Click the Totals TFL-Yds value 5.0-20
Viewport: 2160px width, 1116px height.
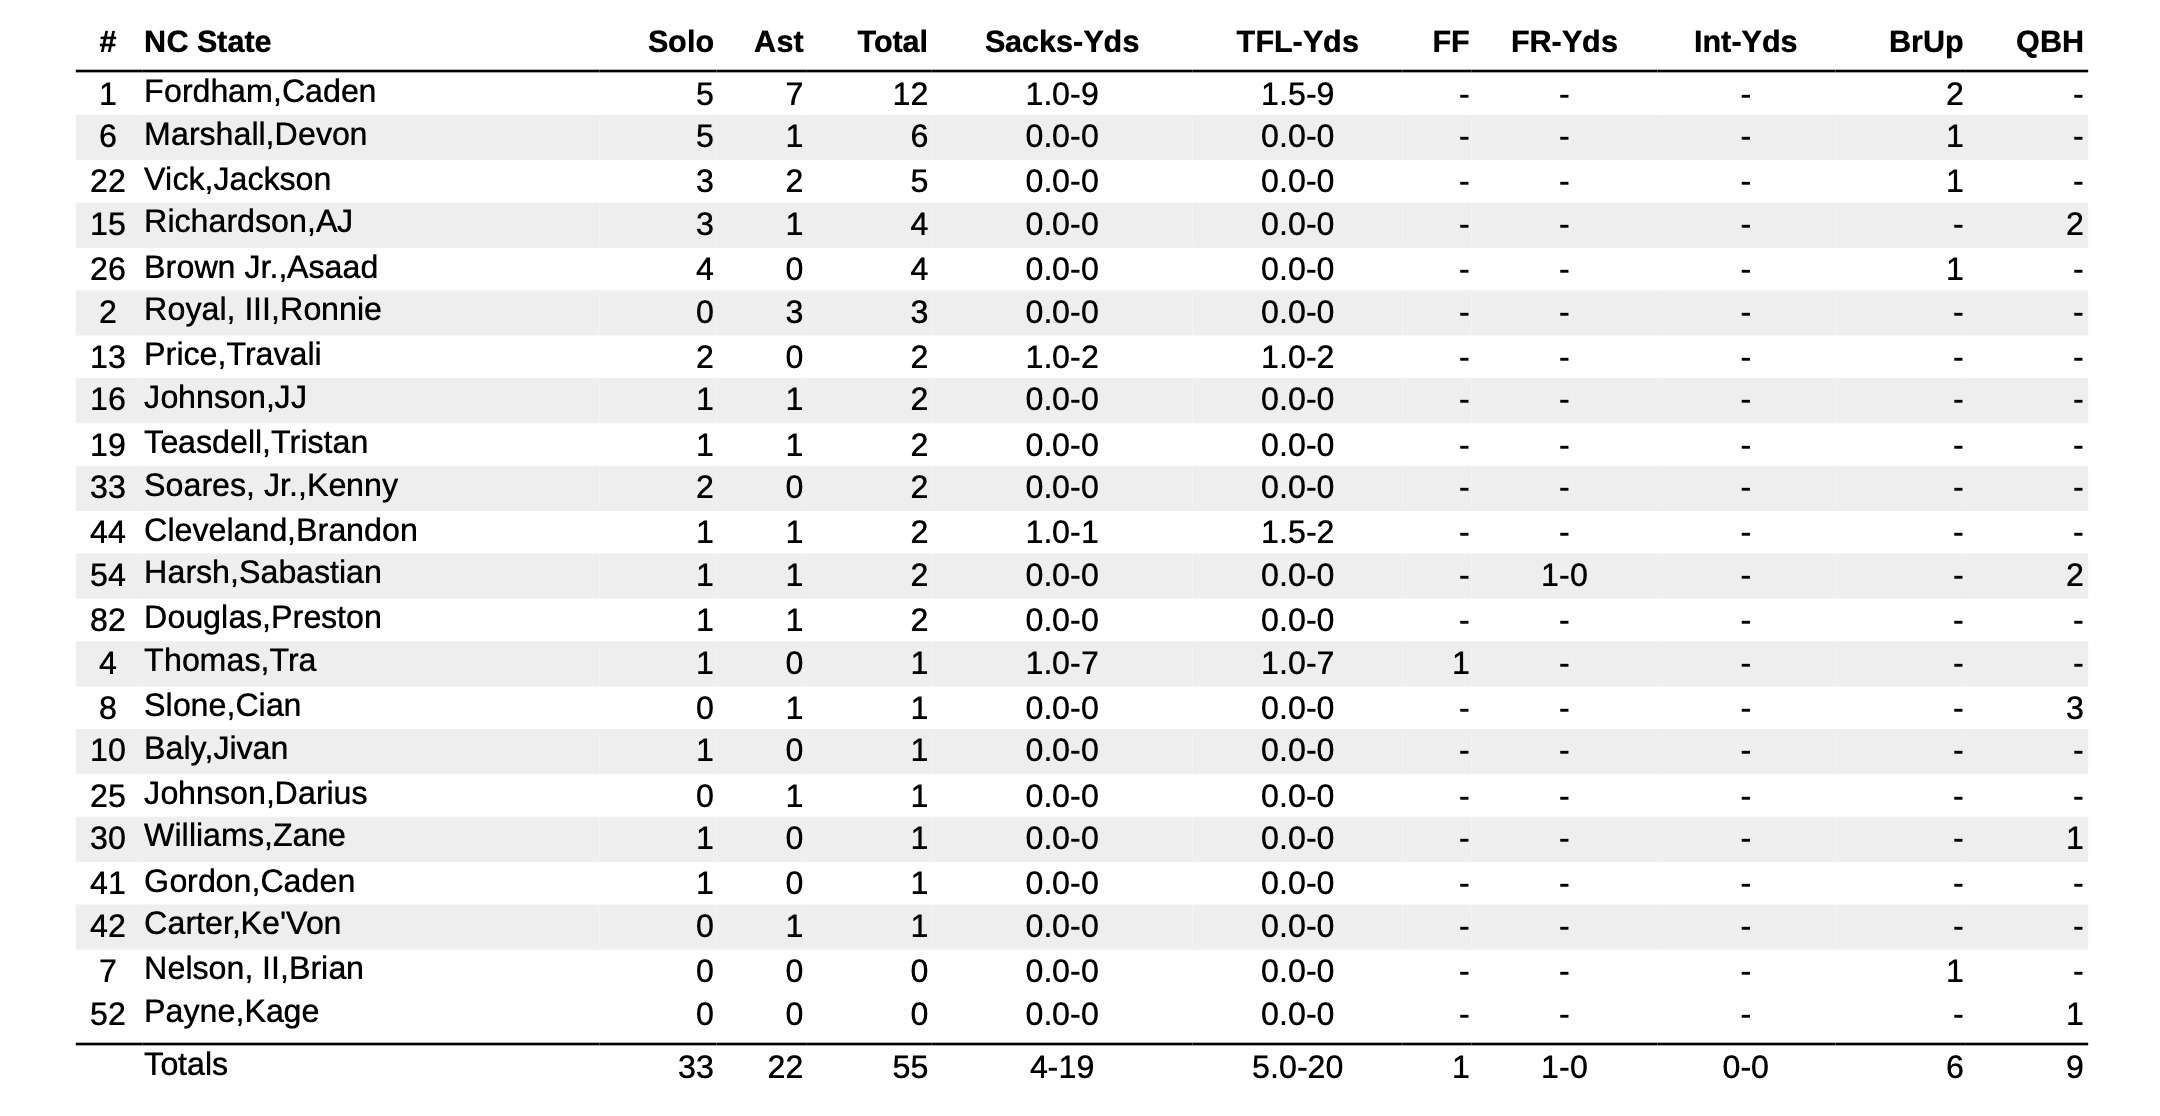tap(1296, 1067)
